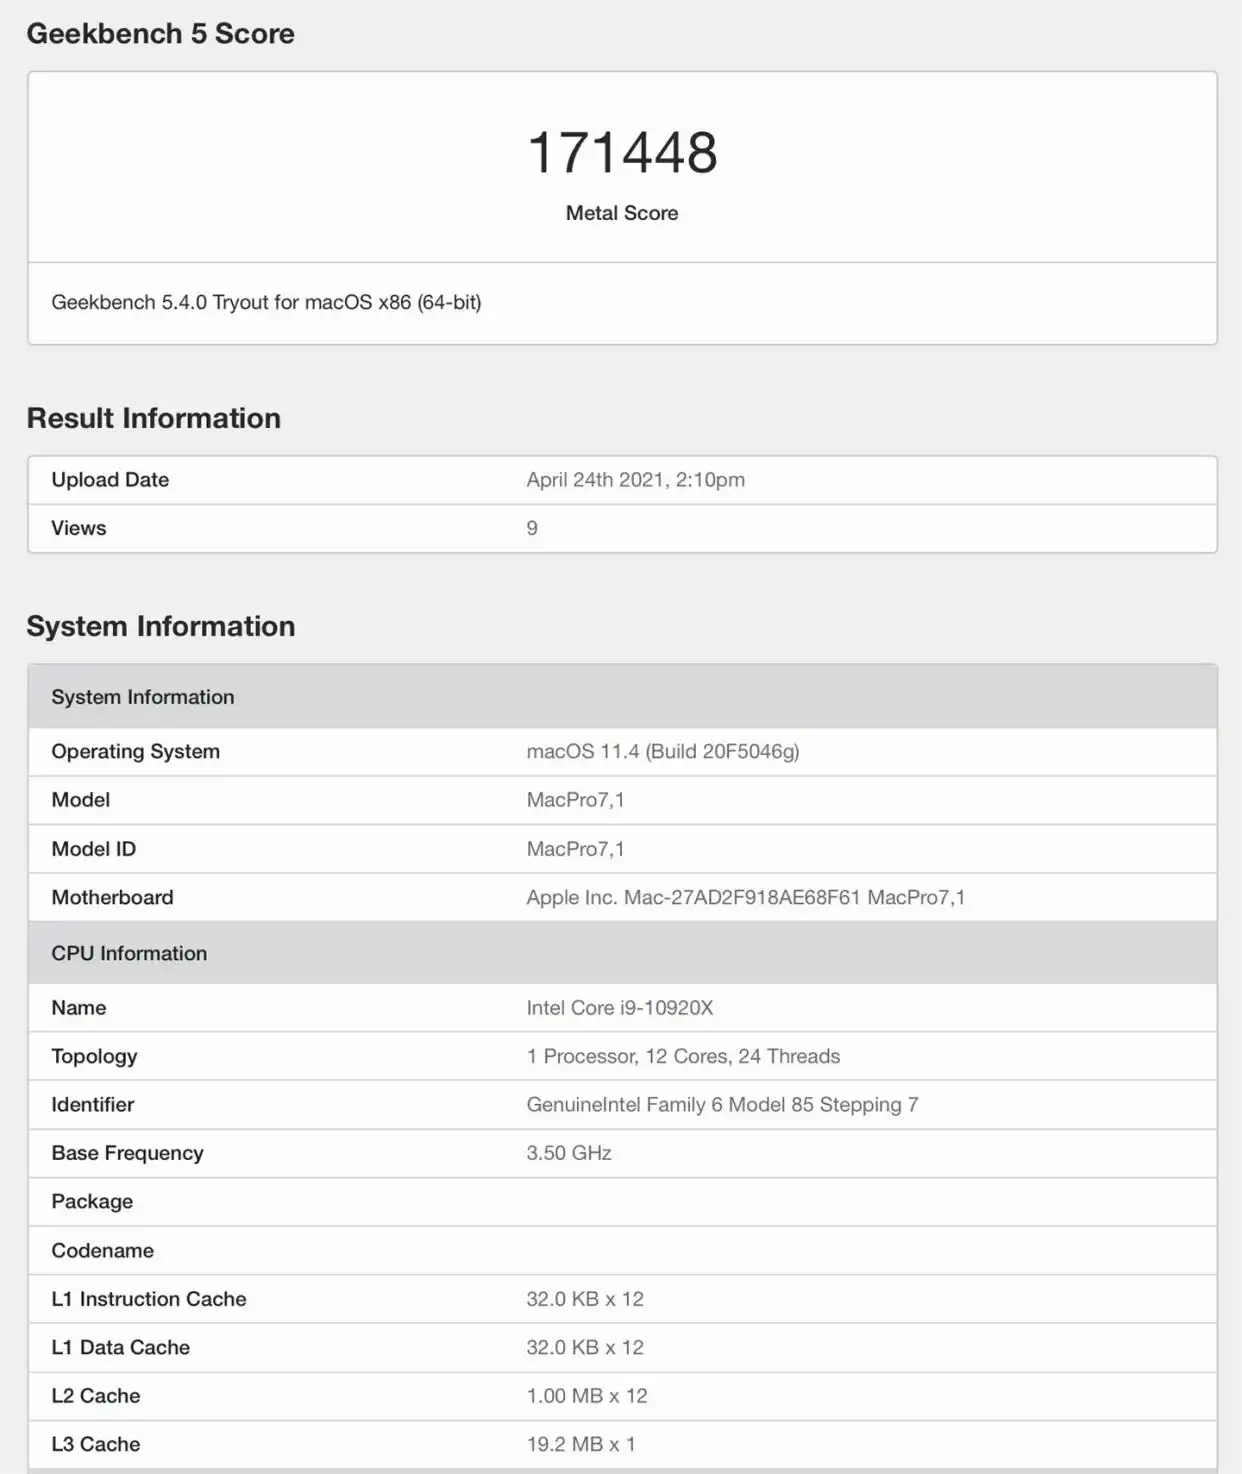
Task: Expand the System Information section header
Action: (x=143, y=696)
